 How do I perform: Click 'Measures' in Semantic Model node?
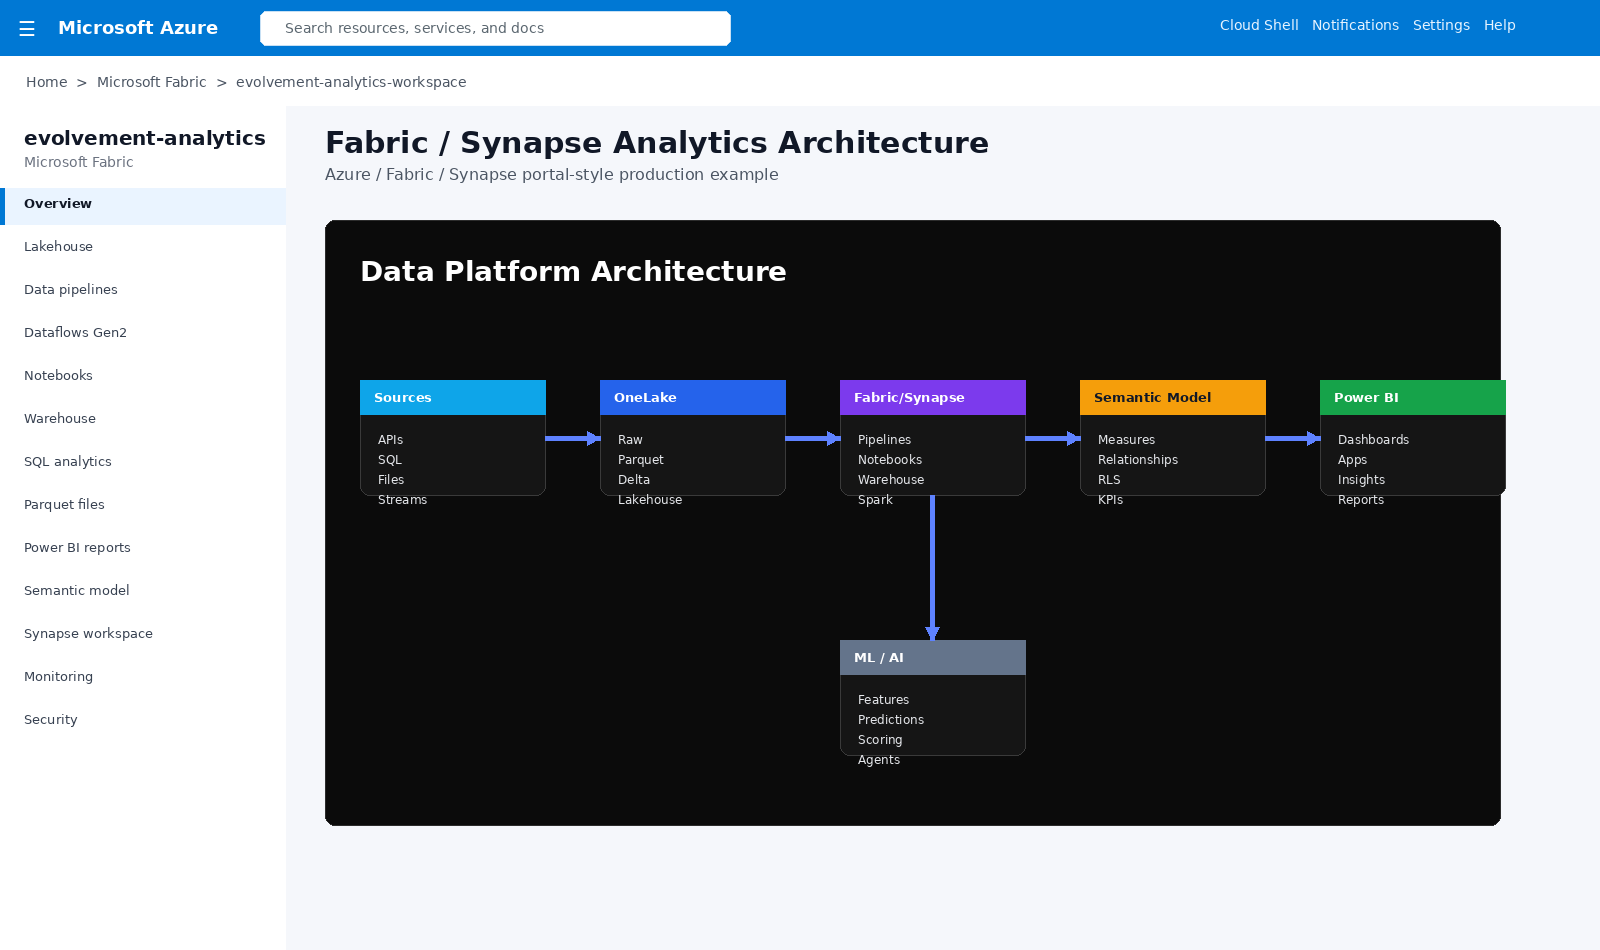(x=1126, y=440)
